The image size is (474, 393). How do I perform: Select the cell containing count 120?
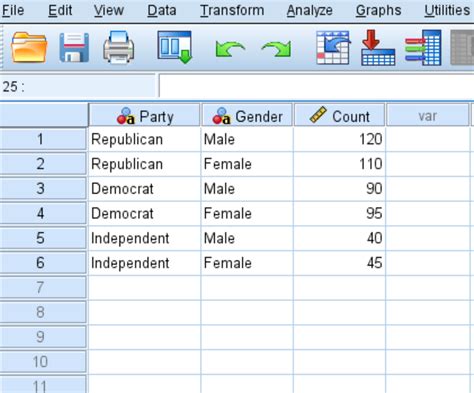(x=339, y=139)
